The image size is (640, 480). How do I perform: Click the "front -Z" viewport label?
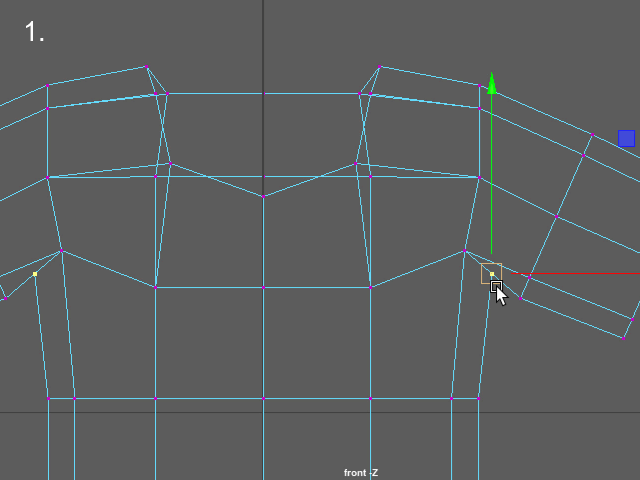click(x=361, y=472)
